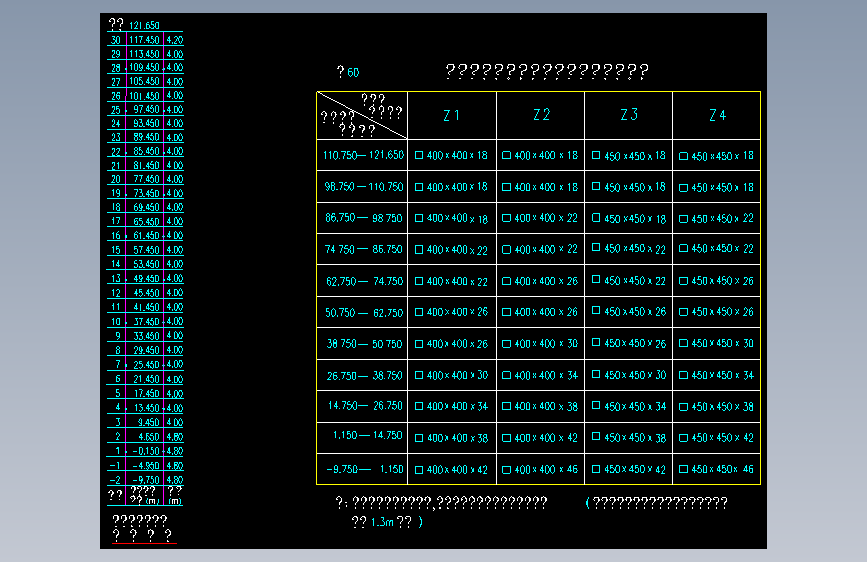This screenshot has height=562, width=867.
Task: Click elevation value 13.450
Action: [147, 408]
